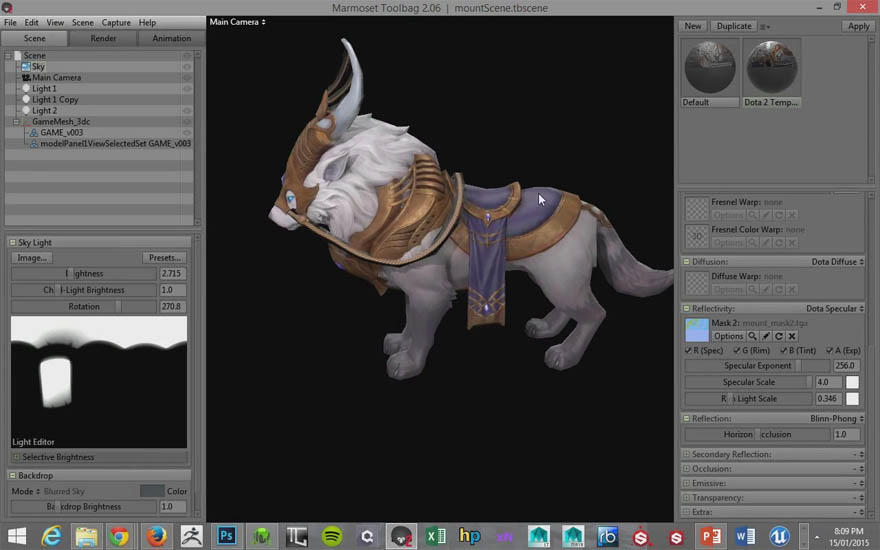Clear the Mask 2 texture with X icon

tap(792, 336)
